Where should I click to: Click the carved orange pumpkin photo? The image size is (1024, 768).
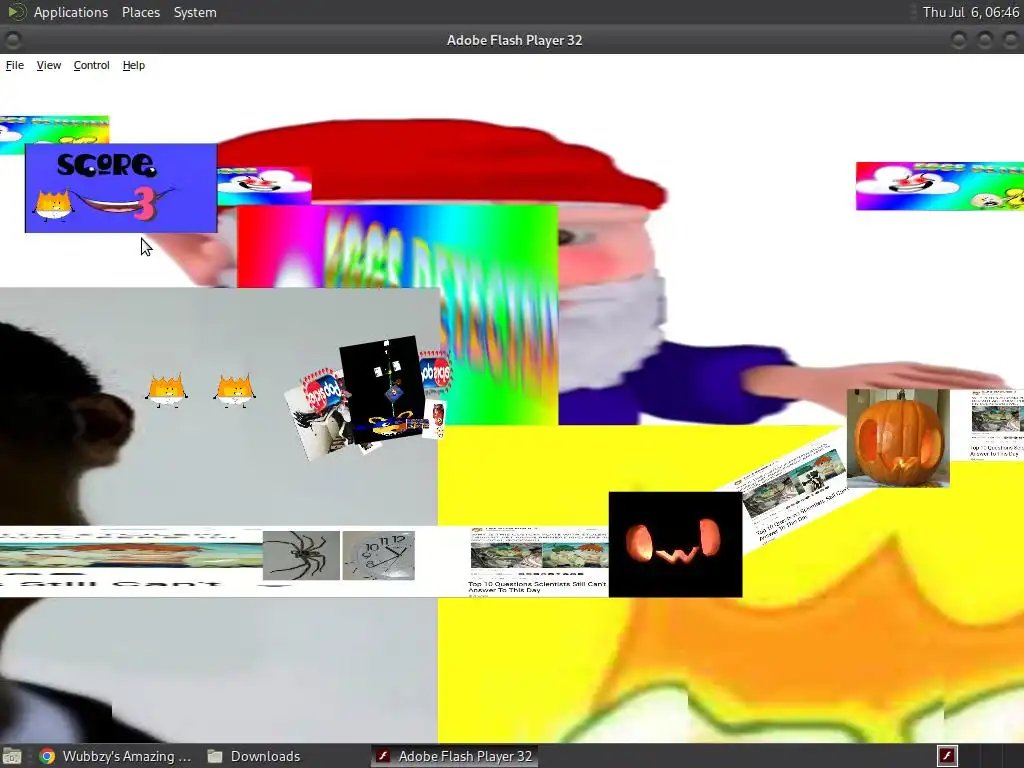click(x=898, y=438)
